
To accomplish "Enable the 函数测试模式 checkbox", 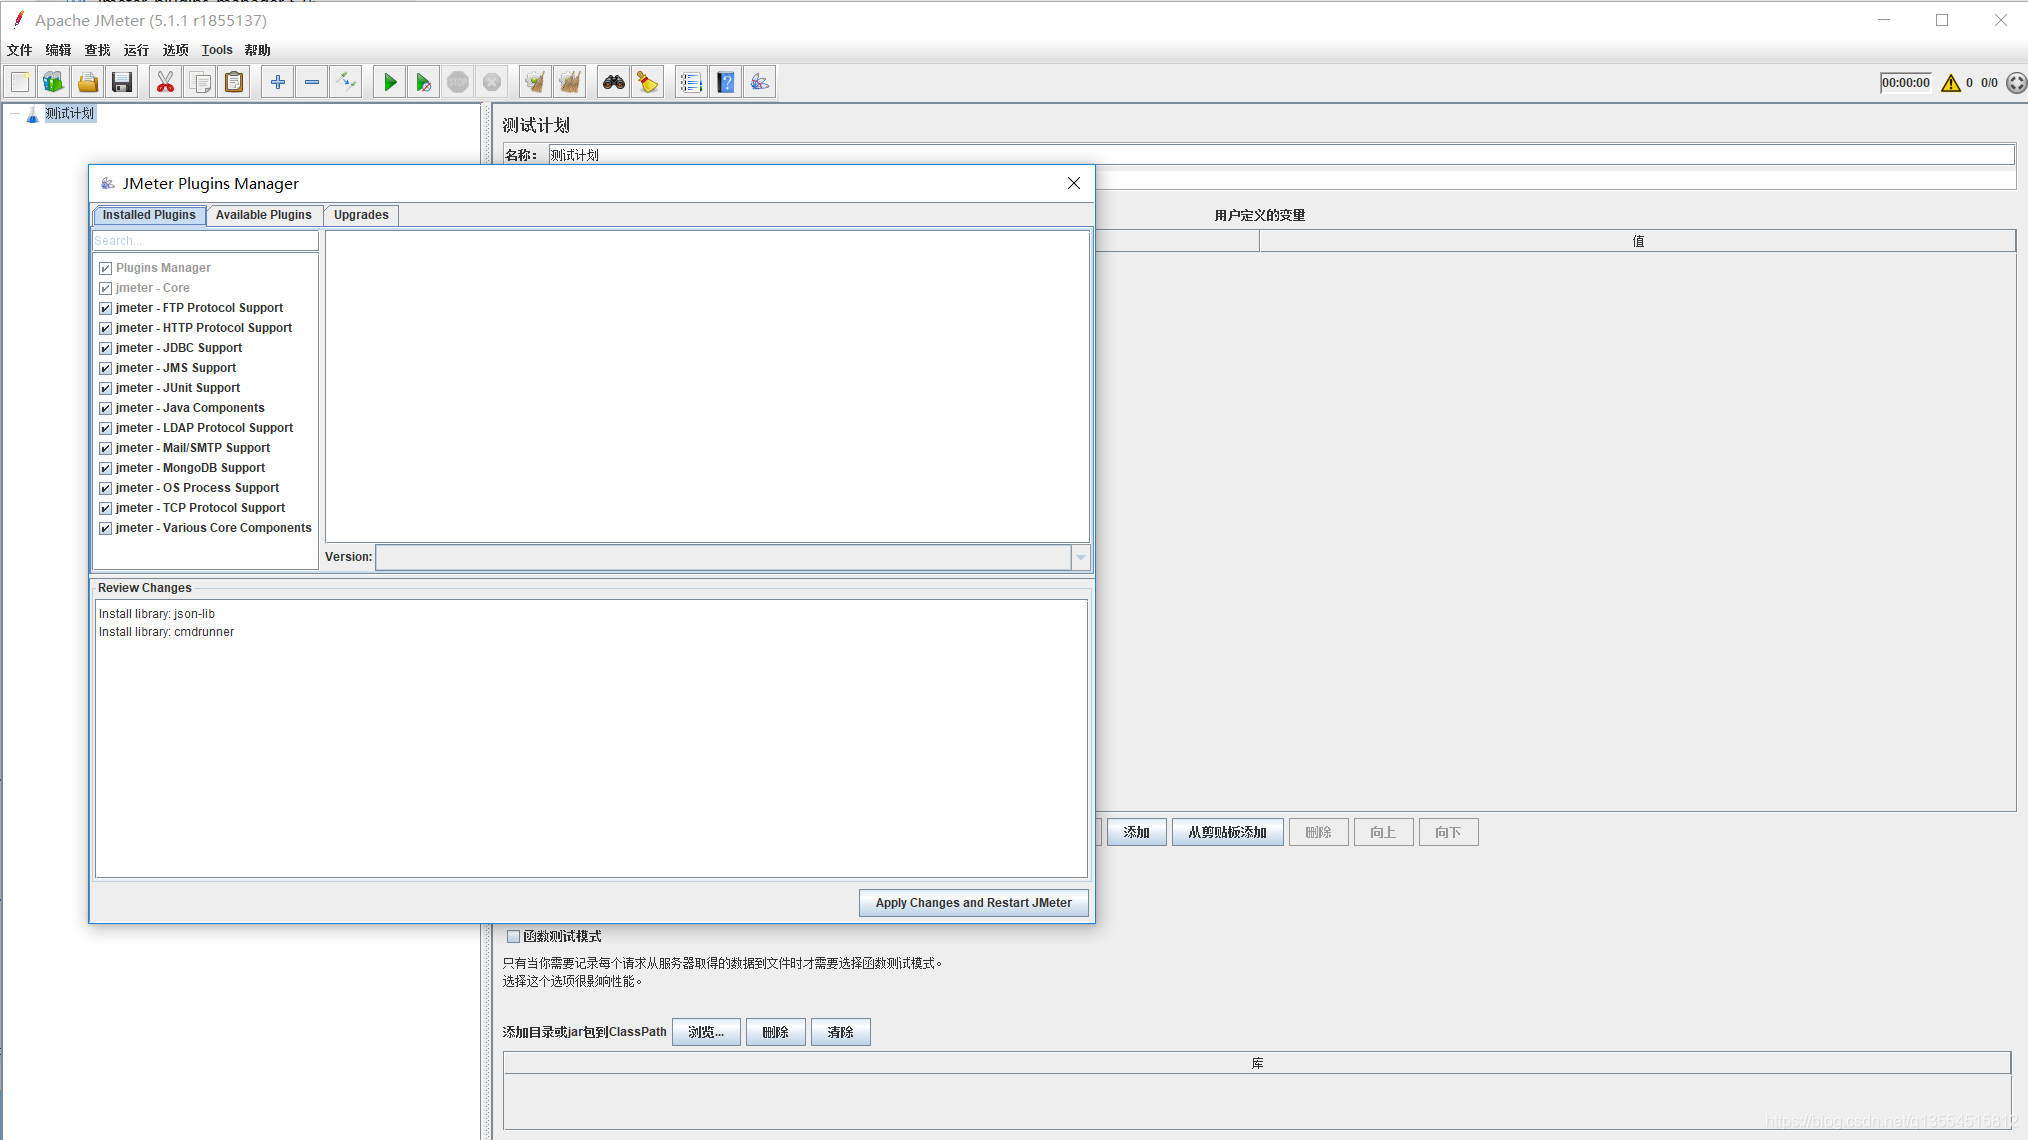I will coord(513,936).
